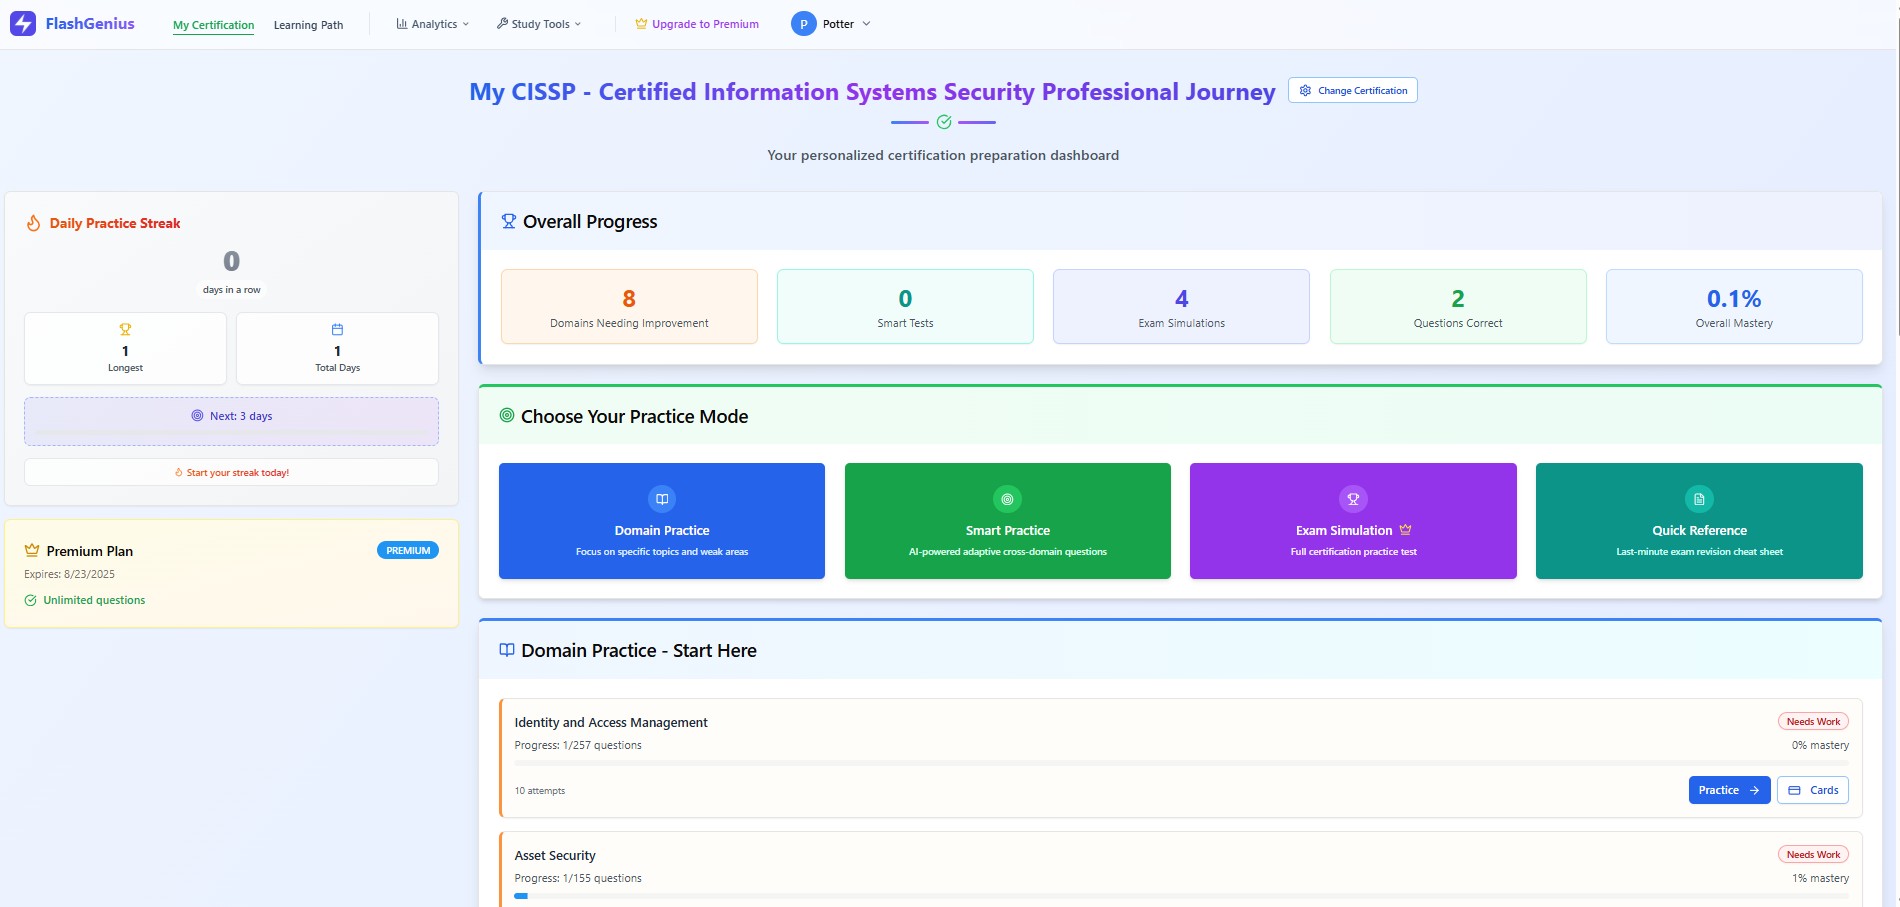Viewport: 1900px width, 907px height.
Task: Open Cards for Identity and Access Management
Action: click(1813, 790)
